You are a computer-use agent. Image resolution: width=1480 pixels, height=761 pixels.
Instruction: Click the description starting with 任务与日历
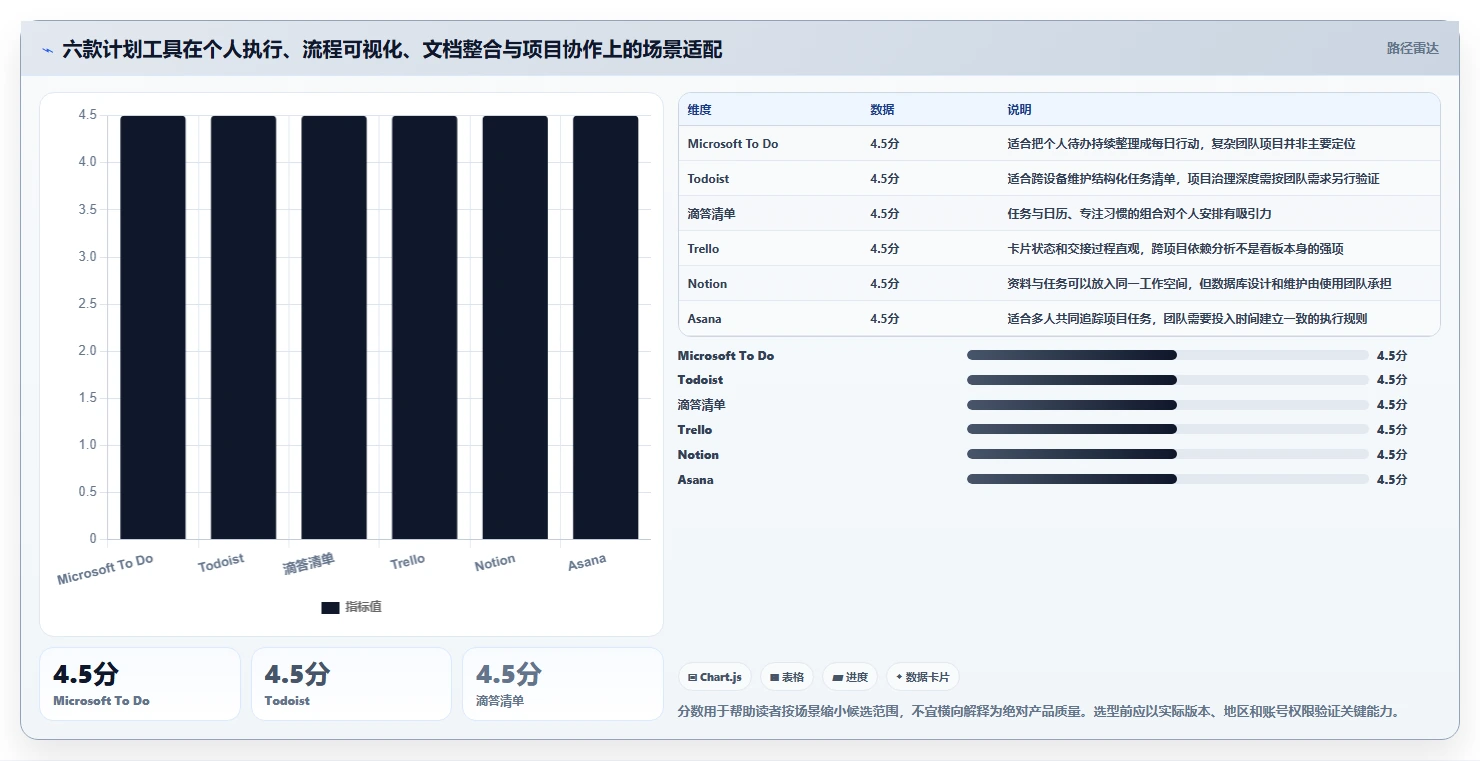tap(1139, 214)
